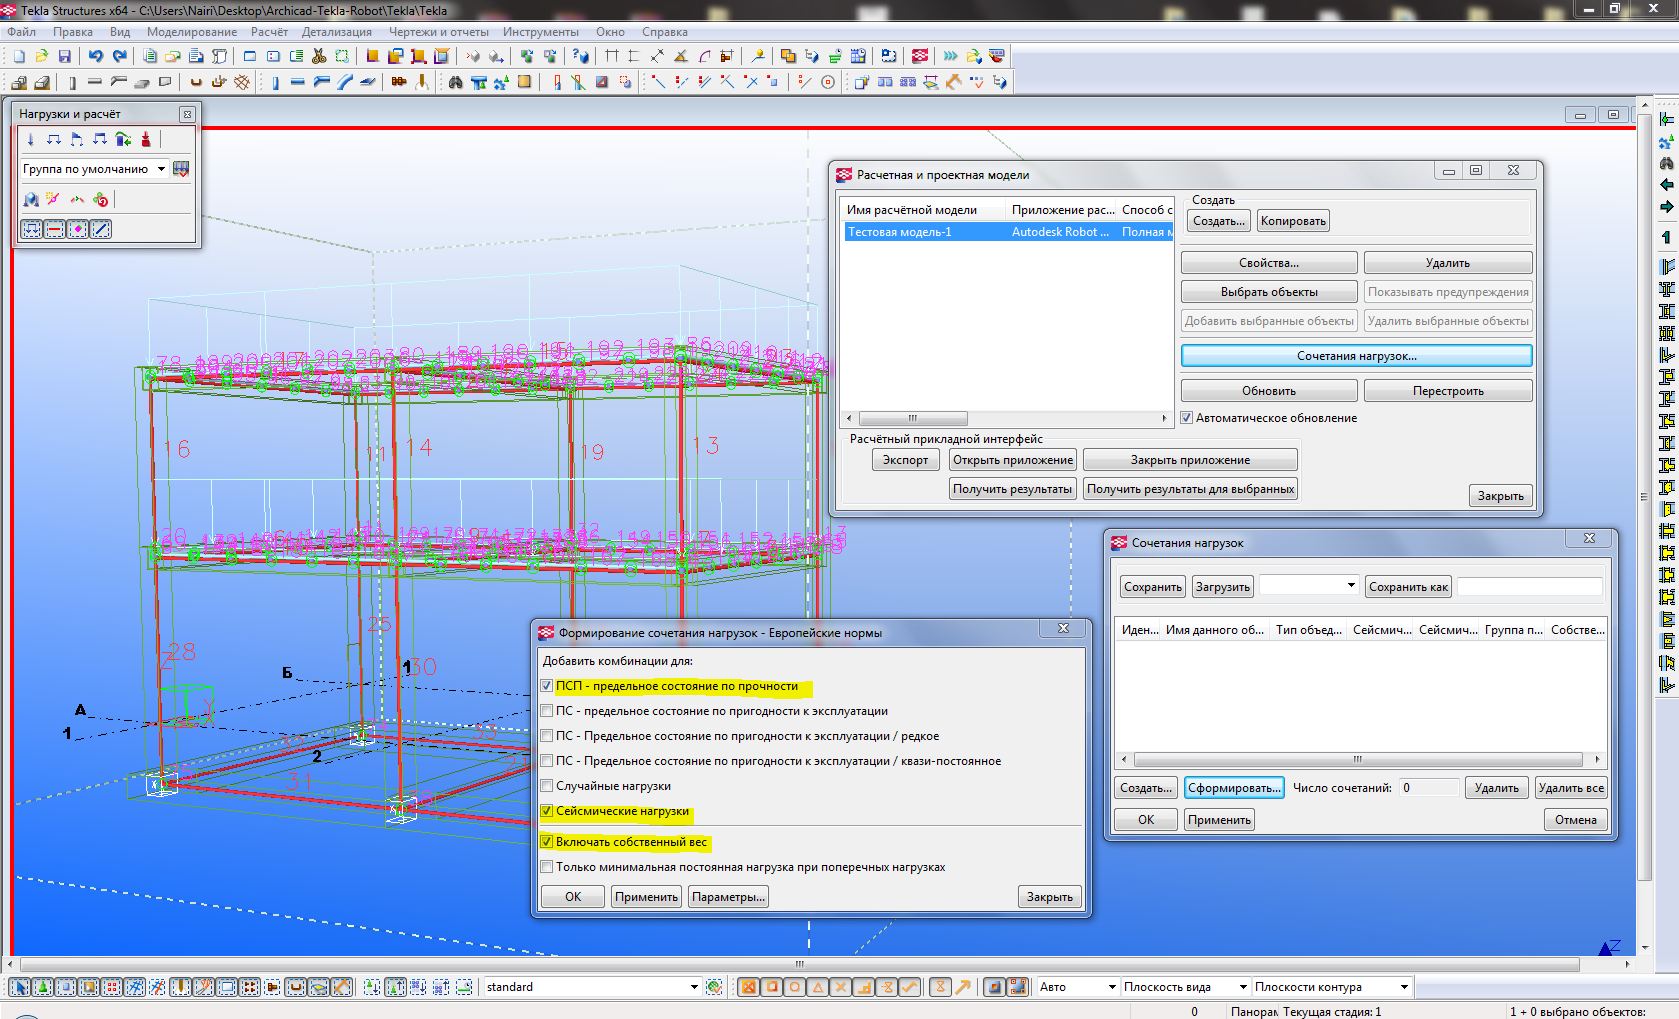
Task: Open the Чертежи и отчеты menu
Action: 438,32
